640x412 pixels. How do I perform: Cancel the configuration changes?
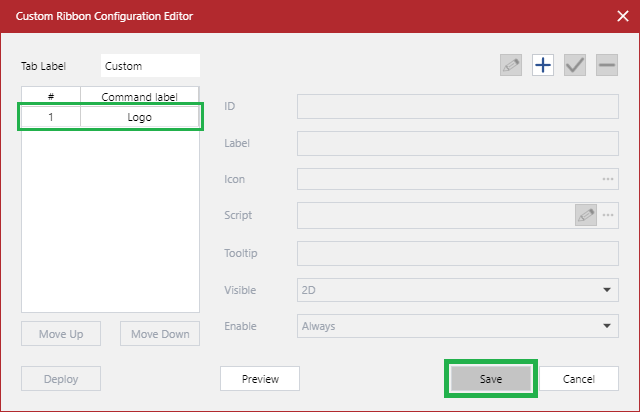[x=578, y=379]
